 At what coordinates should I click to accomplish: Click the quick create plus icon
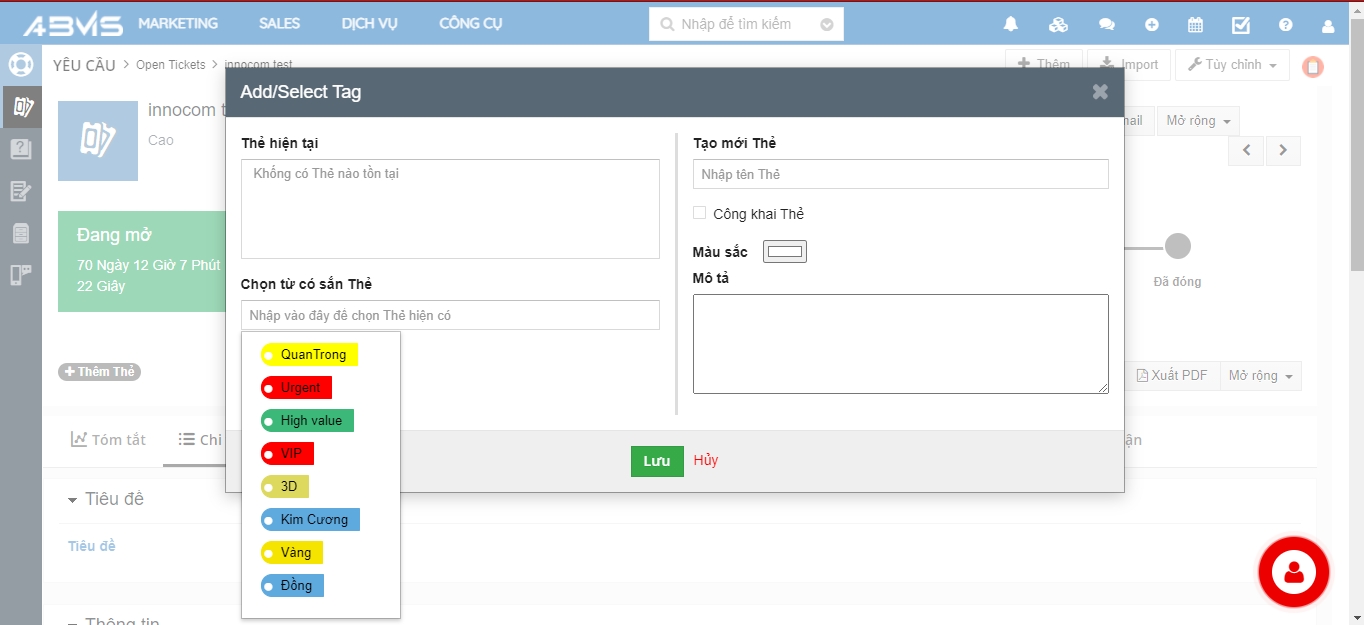[x=1152, y=25]
